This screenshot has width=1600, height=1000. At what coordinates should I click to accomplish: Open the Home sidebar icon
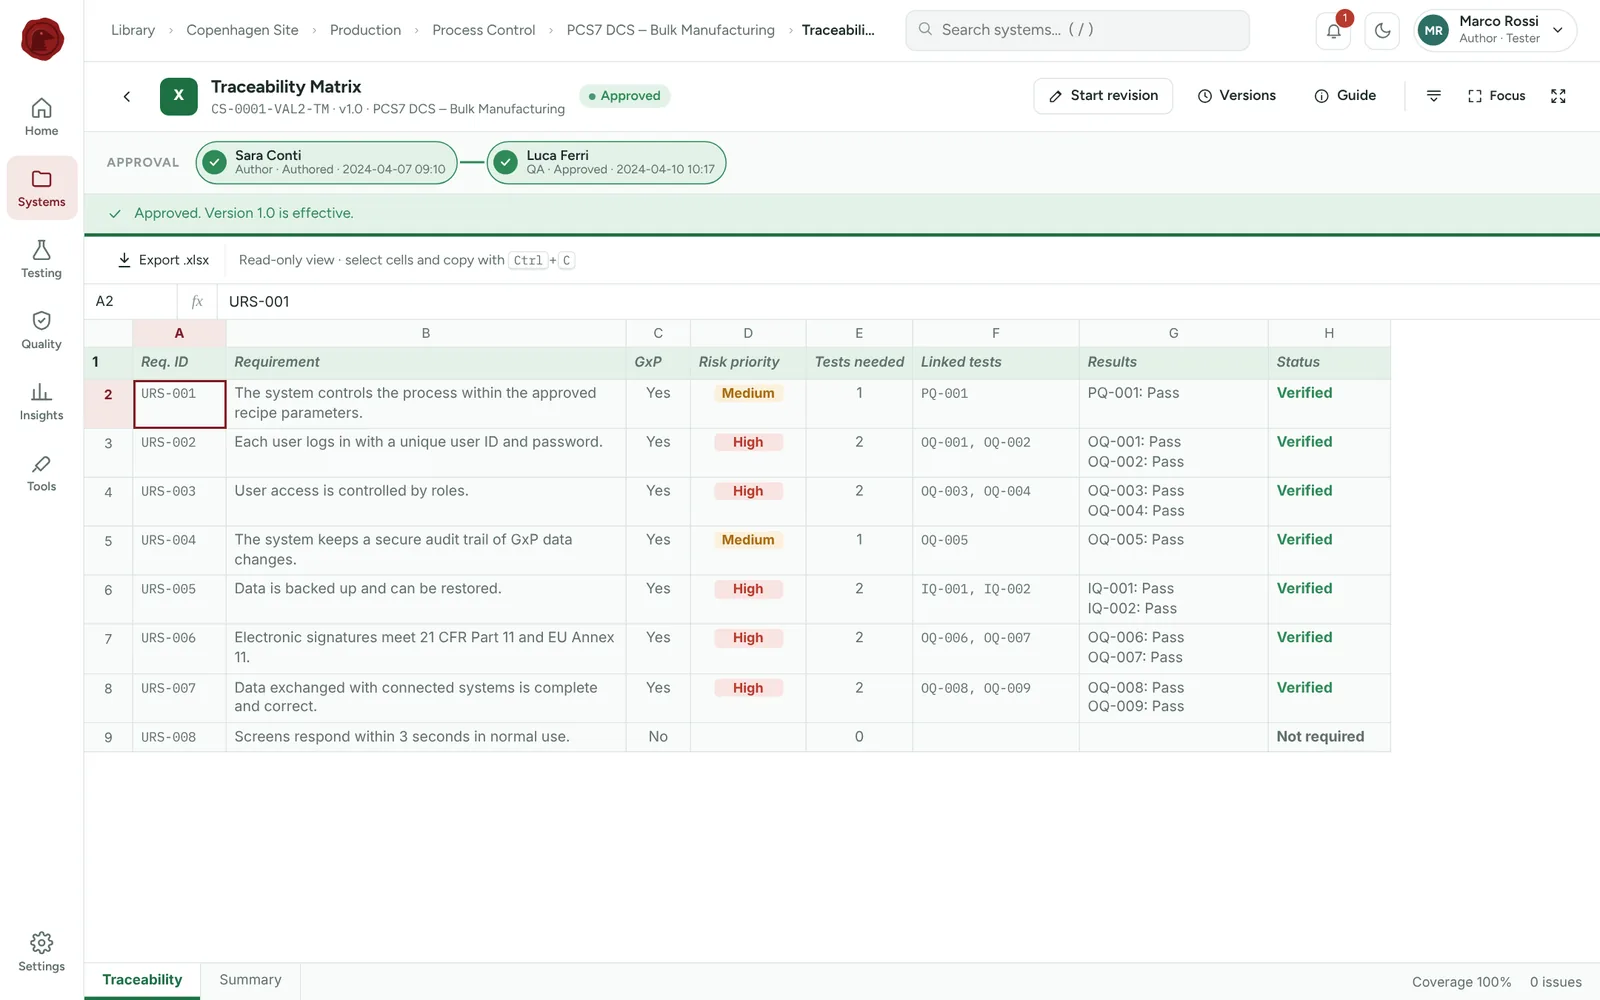click(x=41, y=117)
